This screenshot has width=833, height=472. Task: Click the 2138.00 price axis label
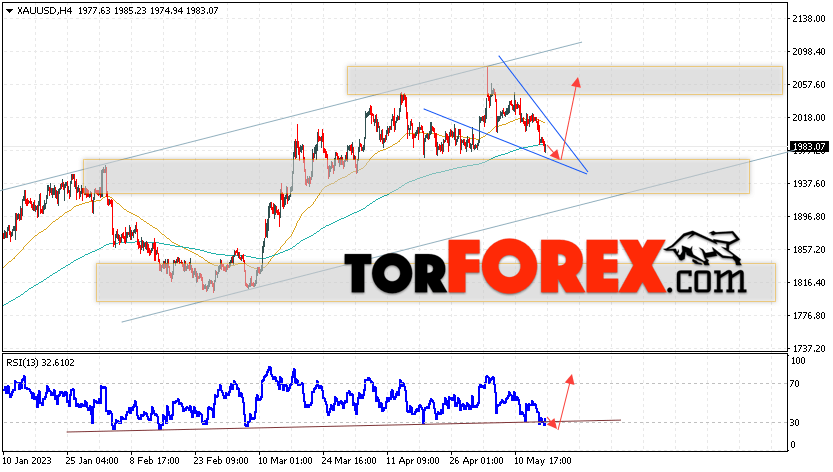[x=809, y=19]
